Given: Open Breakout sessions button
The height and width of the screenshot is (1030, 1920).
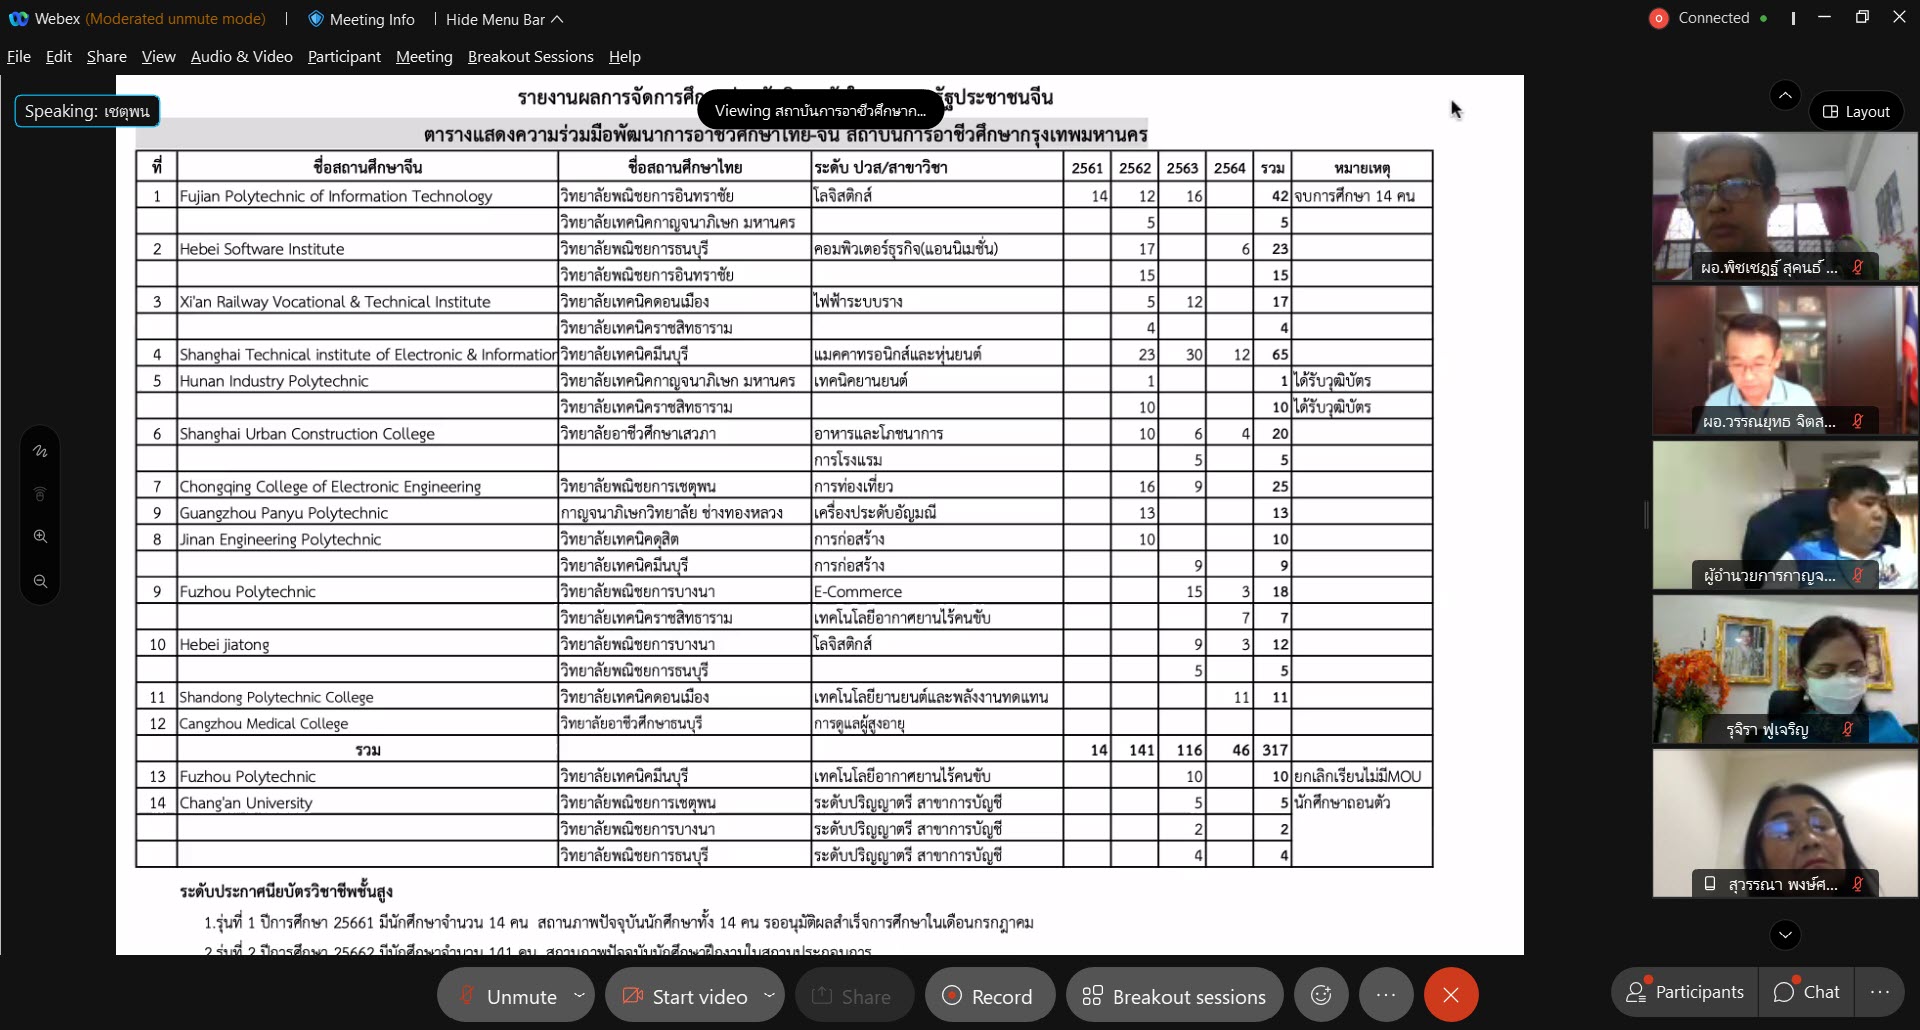Looking at the screenshot, I should (x=1175, y=996).
